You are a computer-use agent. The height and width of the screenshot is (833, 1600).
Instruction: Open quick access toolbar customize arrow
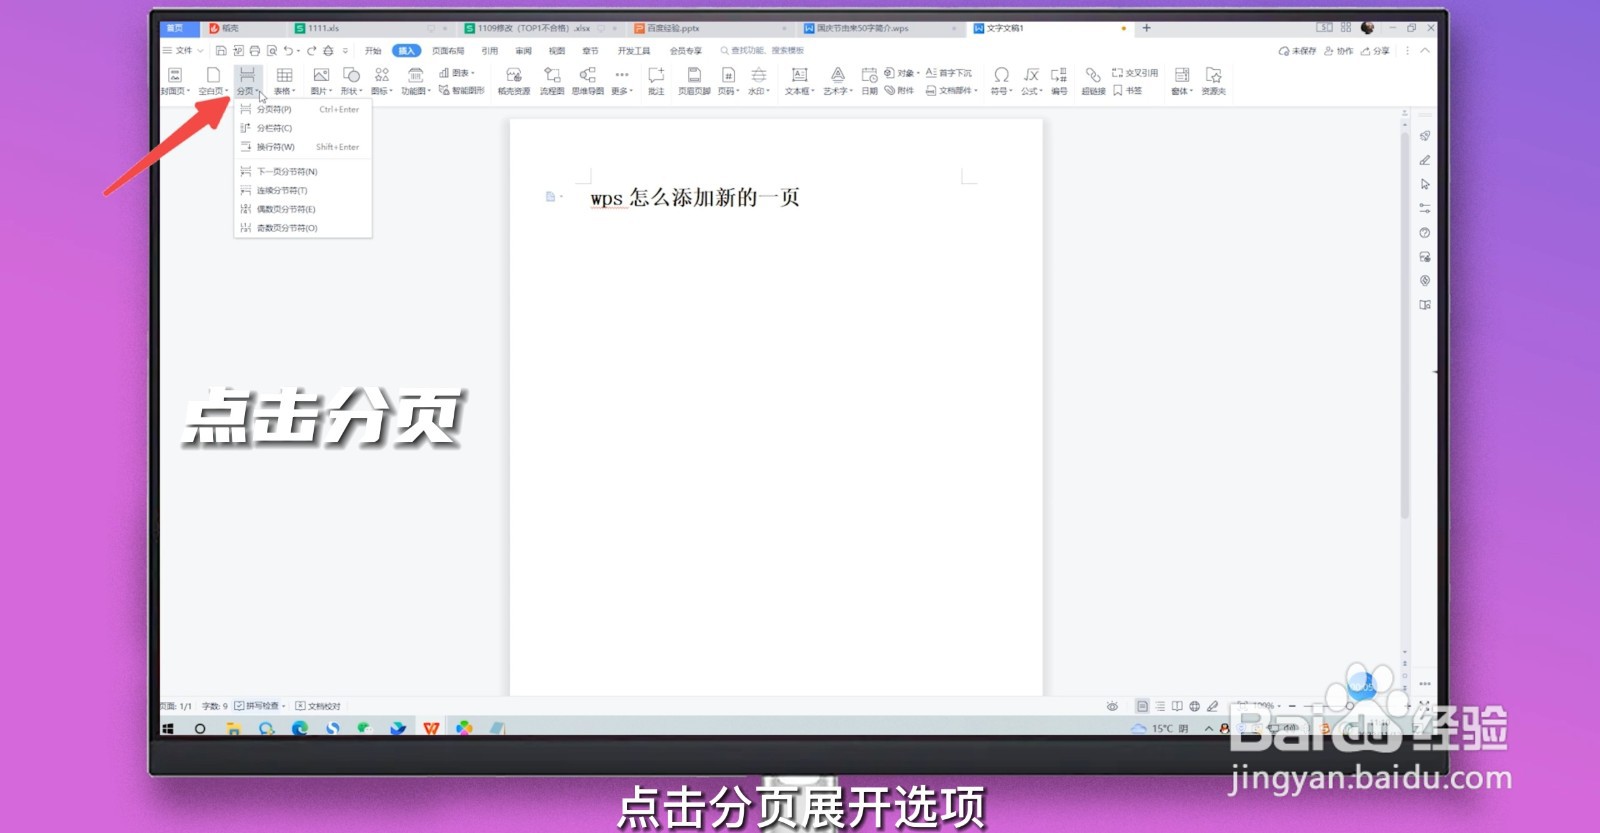tap(345, 50)
